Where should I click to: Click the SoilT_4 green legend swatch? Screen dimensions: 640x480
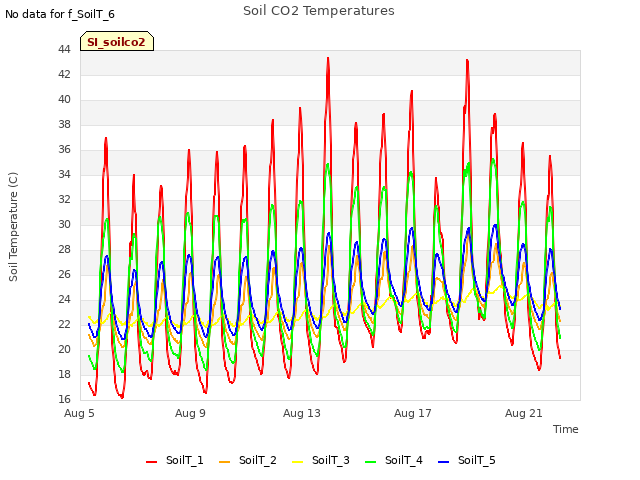tap(371, 462)
